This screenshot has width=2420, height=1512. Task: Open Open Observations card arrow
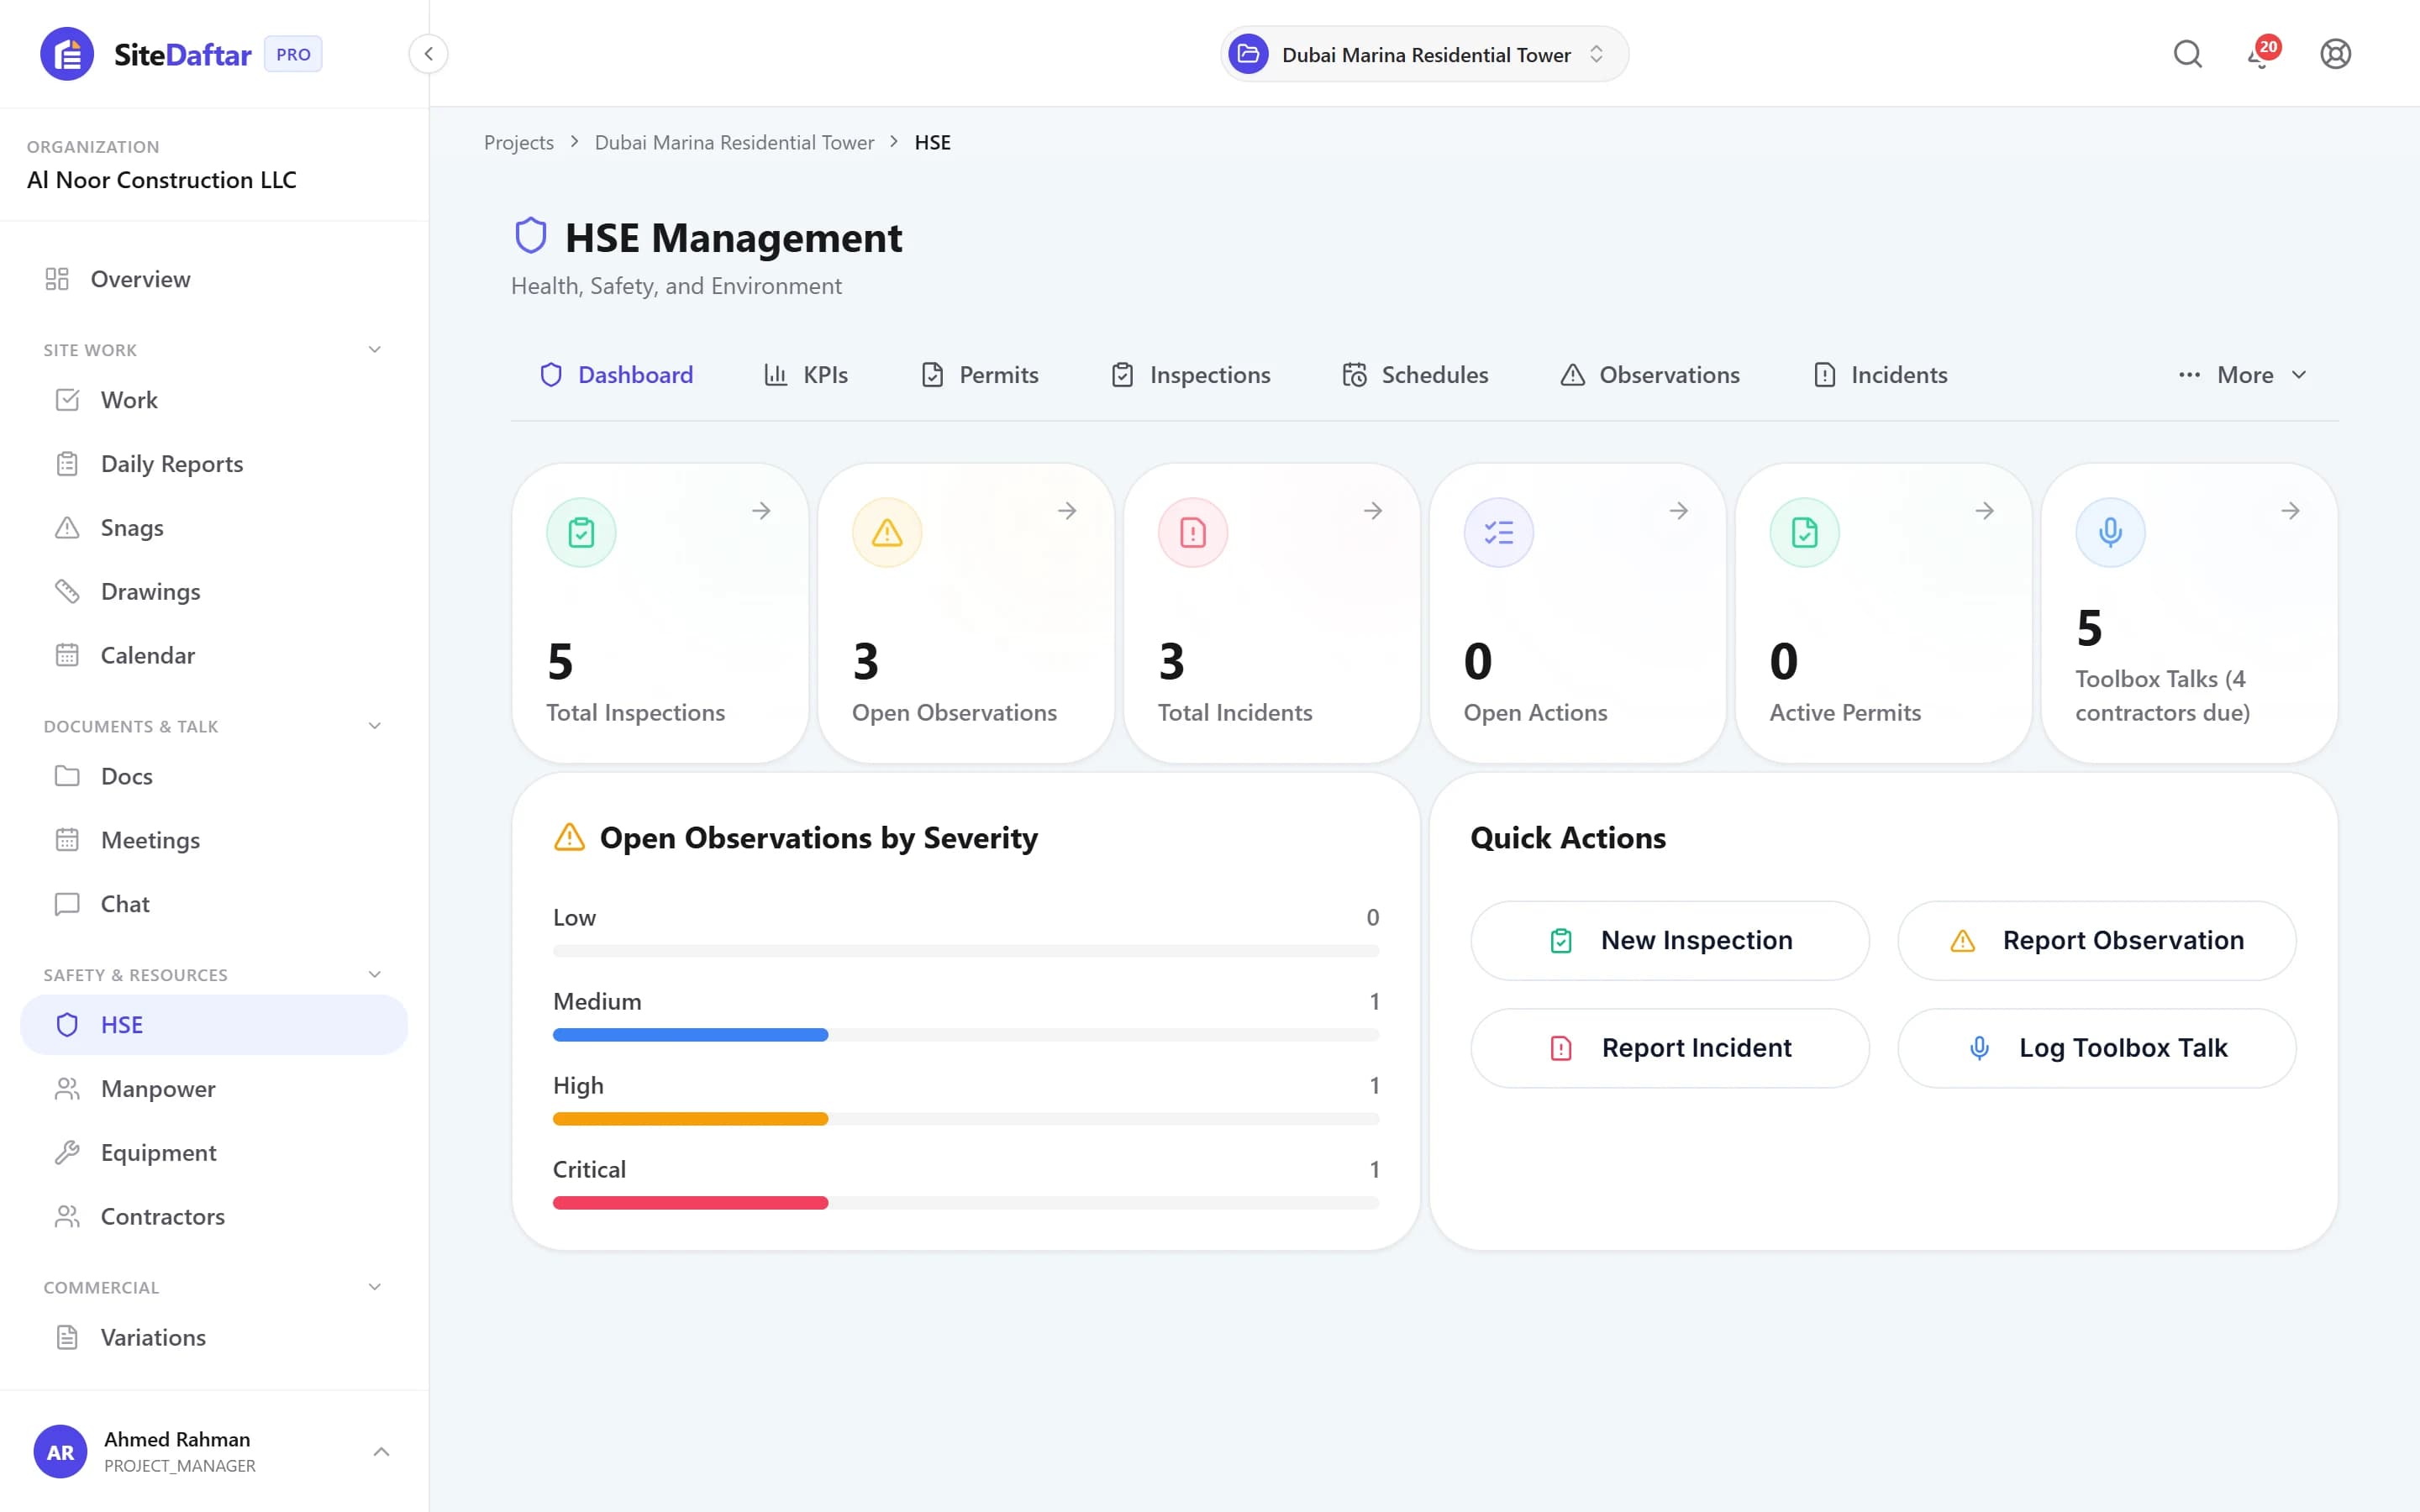click(1067, 511)
